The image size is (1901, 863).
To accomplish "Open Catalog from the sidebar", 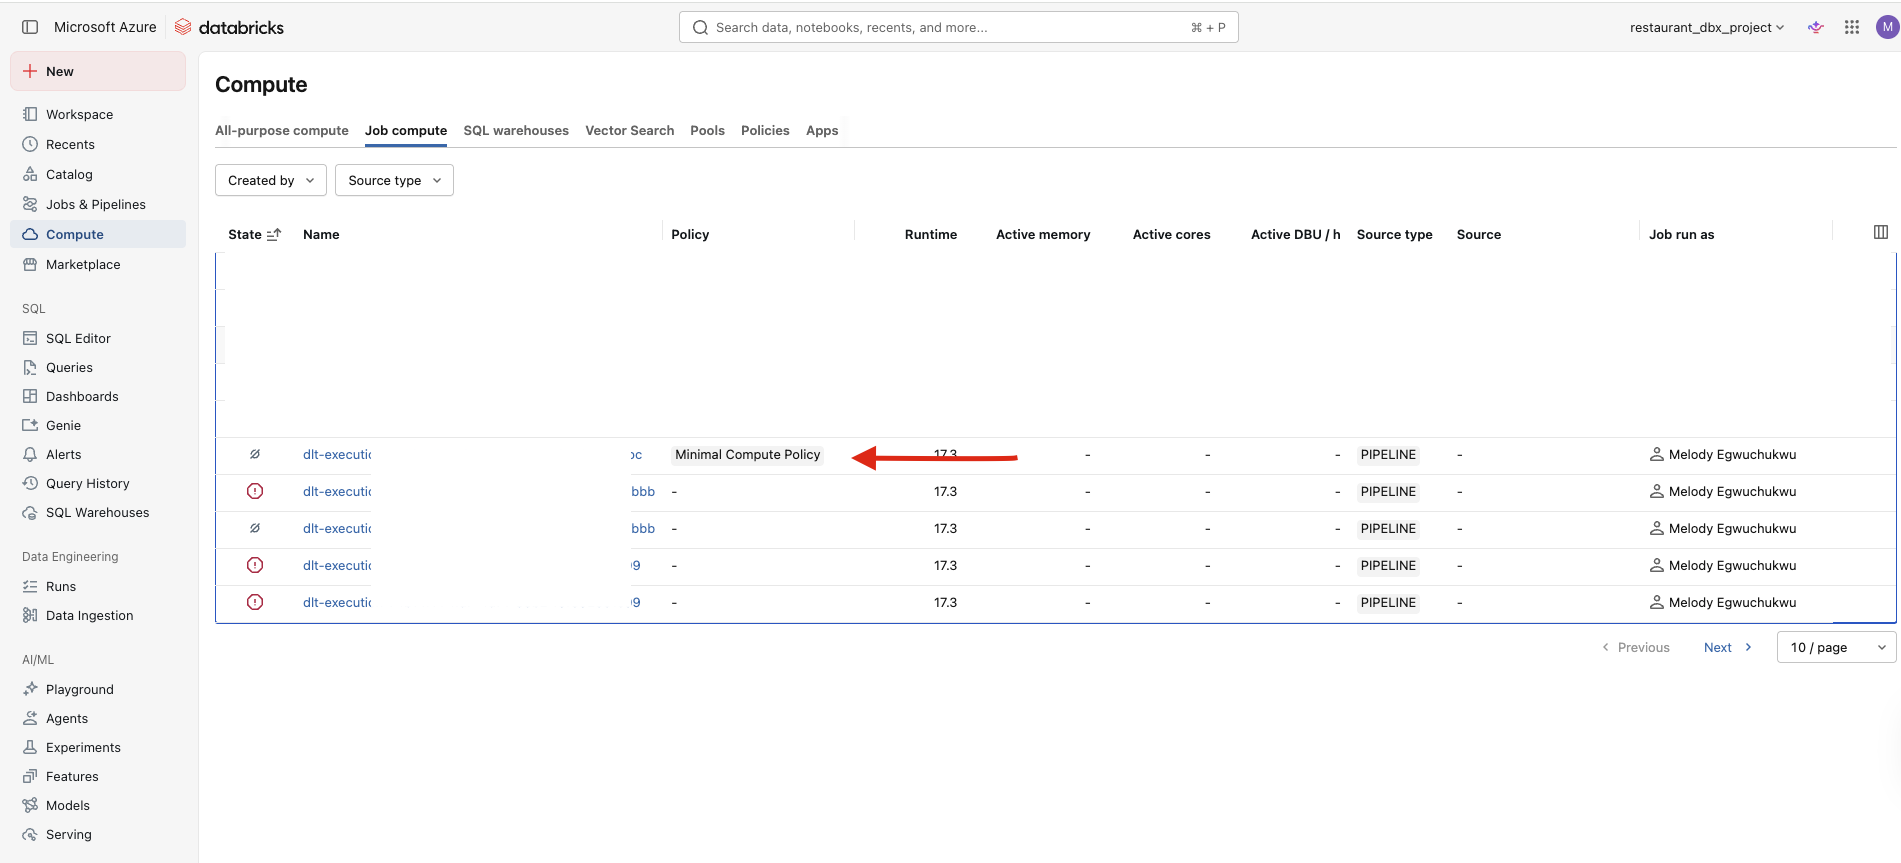I will point(69,174).
